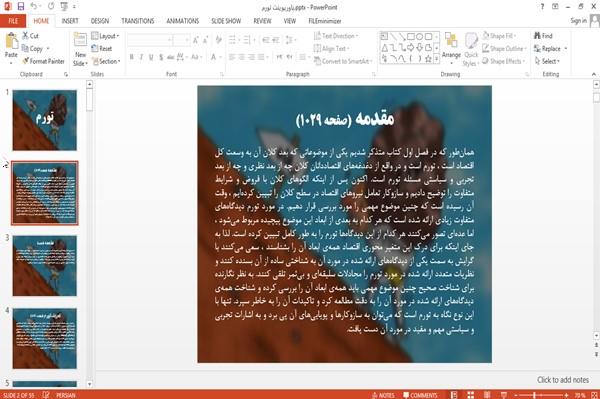Switch to Reading view icon in status bar

[487, 395]
